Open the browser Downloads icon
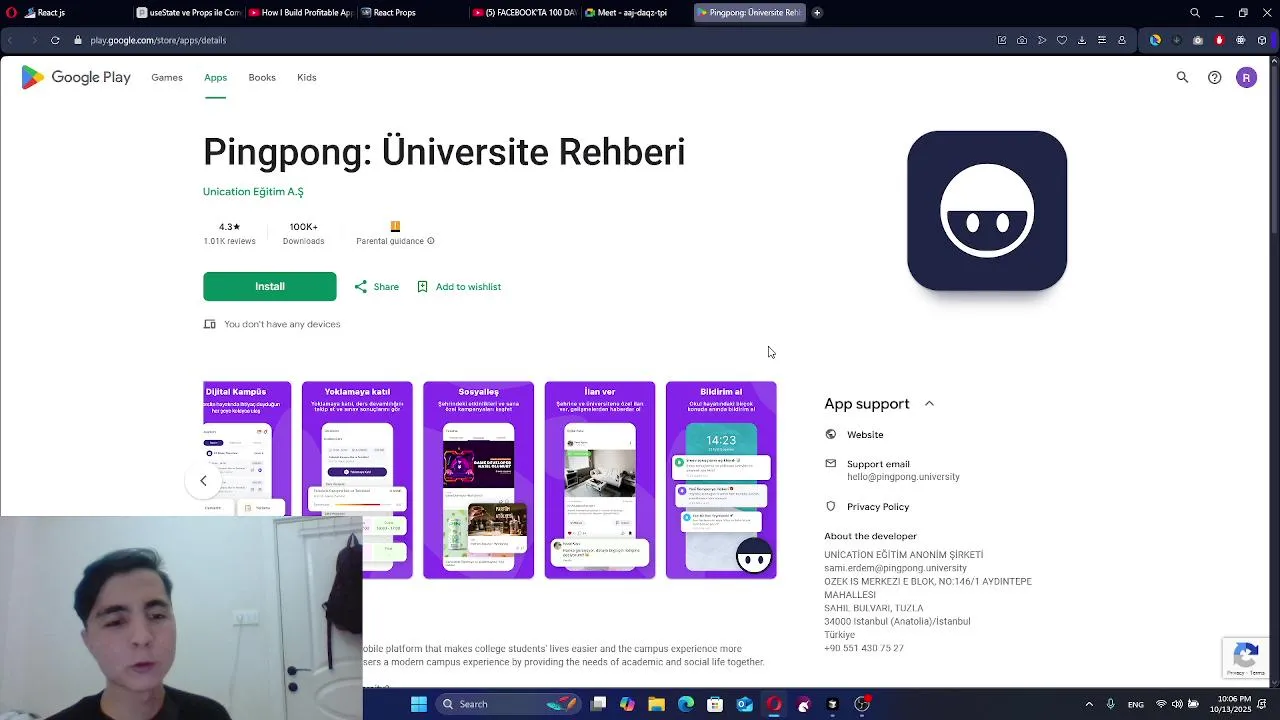The image size is (1280, 720). tap(1081, 40)
